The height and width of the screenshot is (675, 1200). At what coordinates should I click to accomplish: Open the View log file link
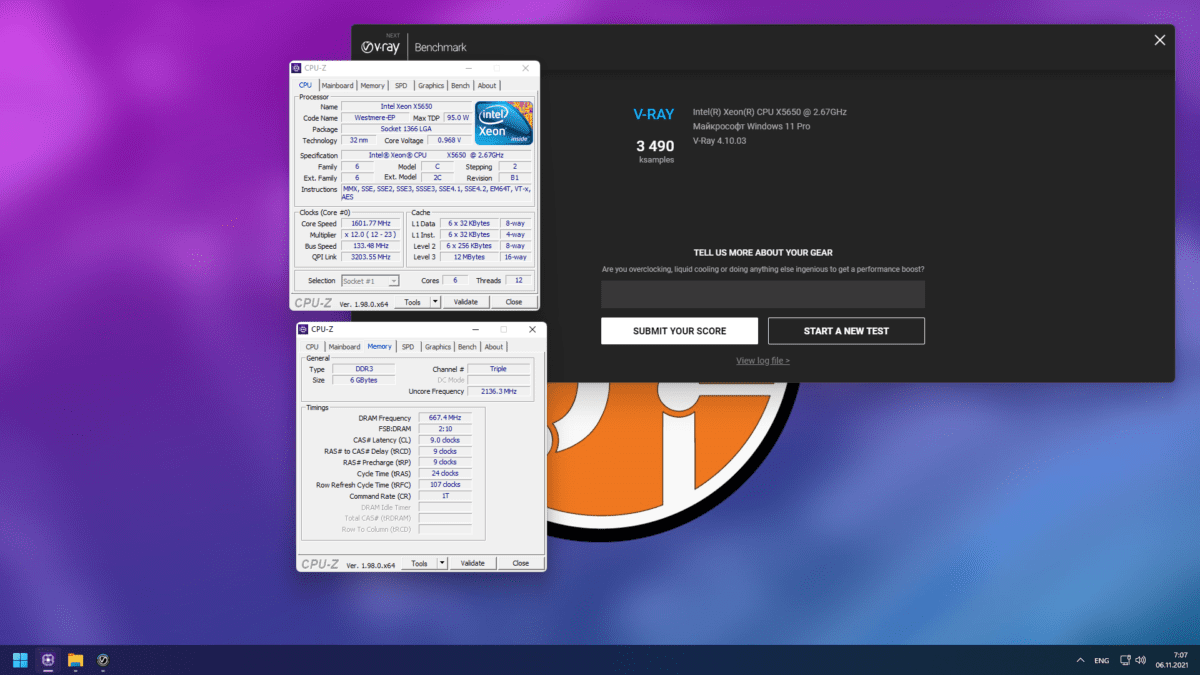[763, 361]
